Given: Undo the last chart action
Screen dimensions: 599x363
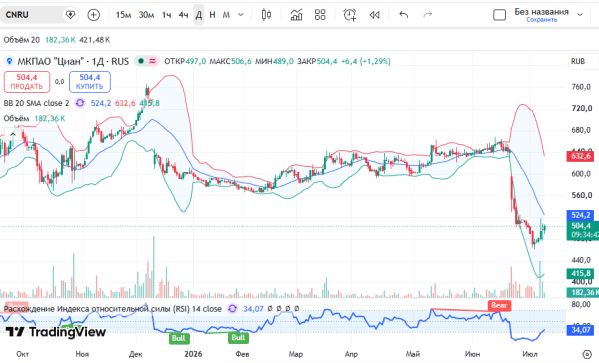Looking at the screenshot, I should click(404, 15).
